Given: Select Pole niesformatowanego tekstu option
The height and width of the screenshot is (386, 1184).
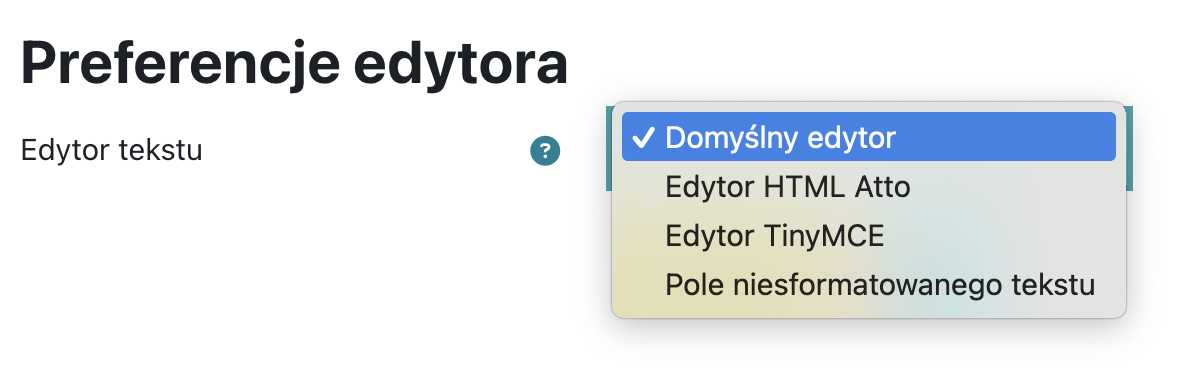Looking at the screenshot, I should click(868, 286).
